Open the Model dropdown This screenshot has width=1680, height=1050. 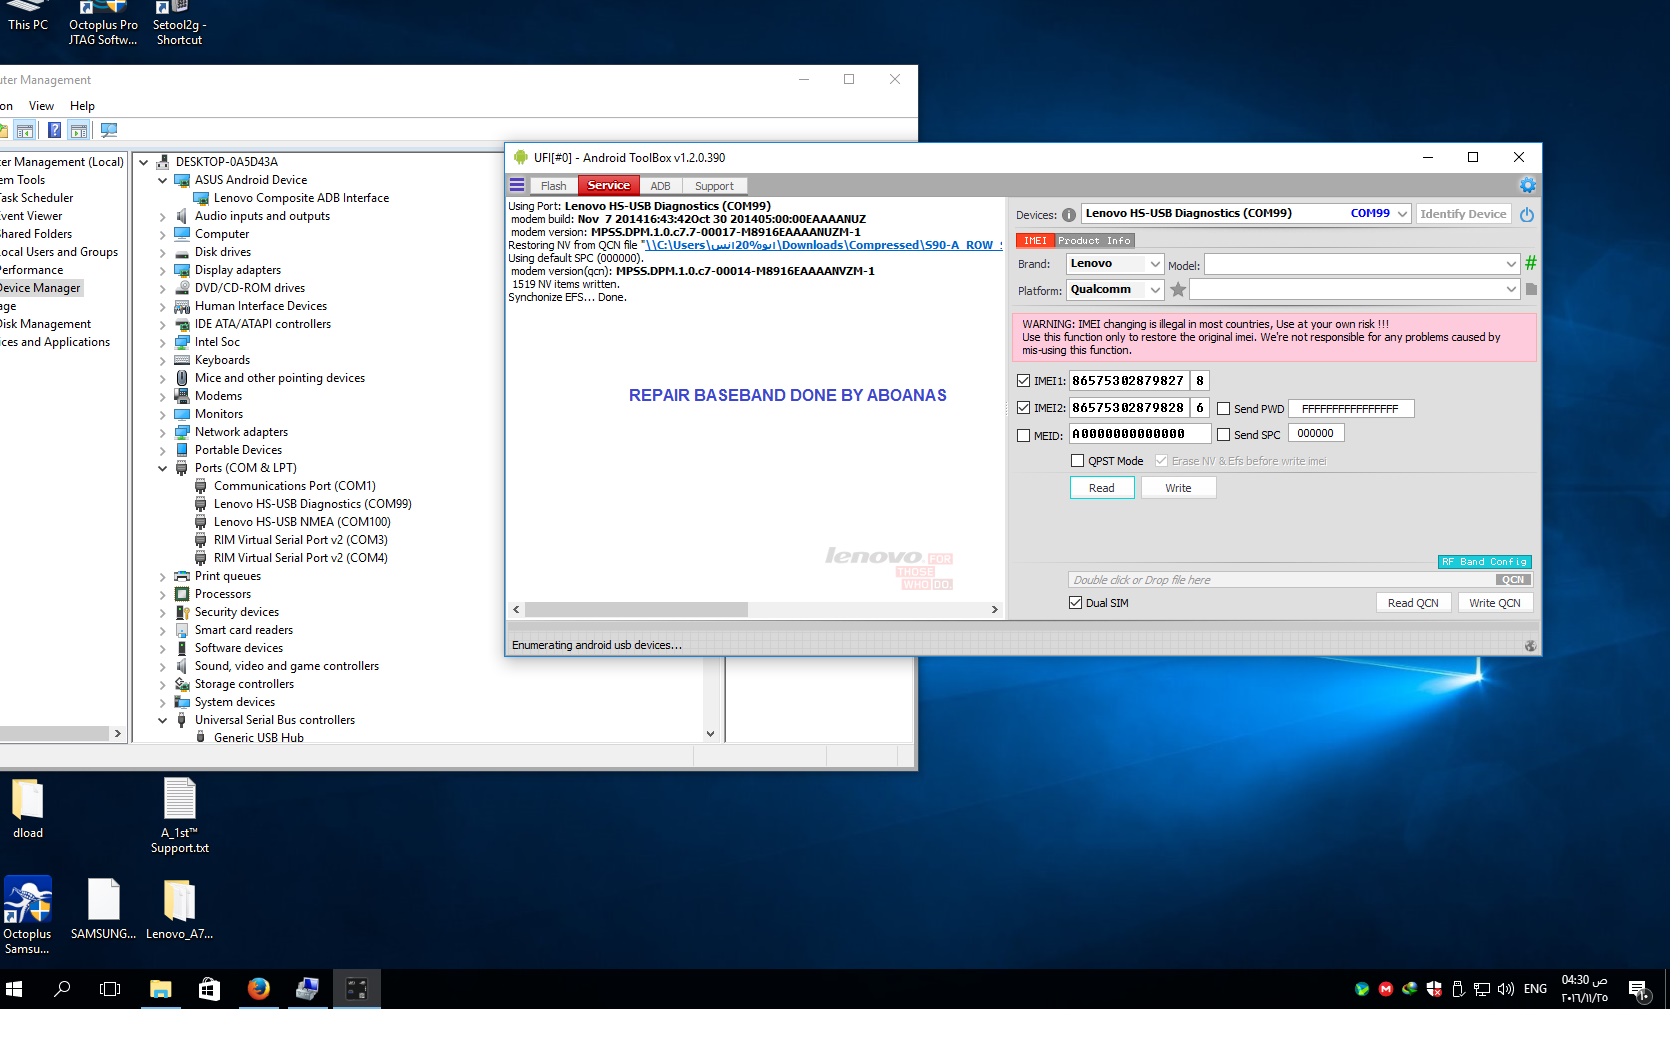coord(1511,264)
